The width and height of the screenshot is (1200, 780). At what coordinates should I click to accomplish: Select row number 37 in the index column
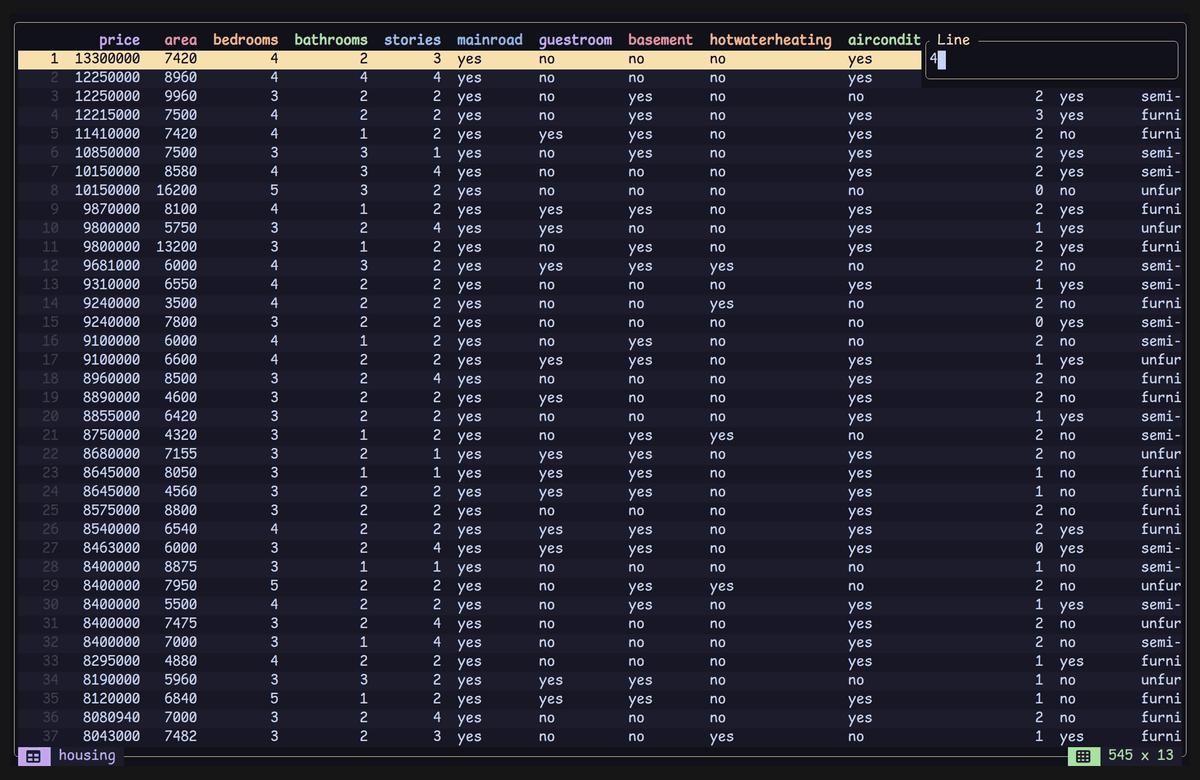click(50, 737)
